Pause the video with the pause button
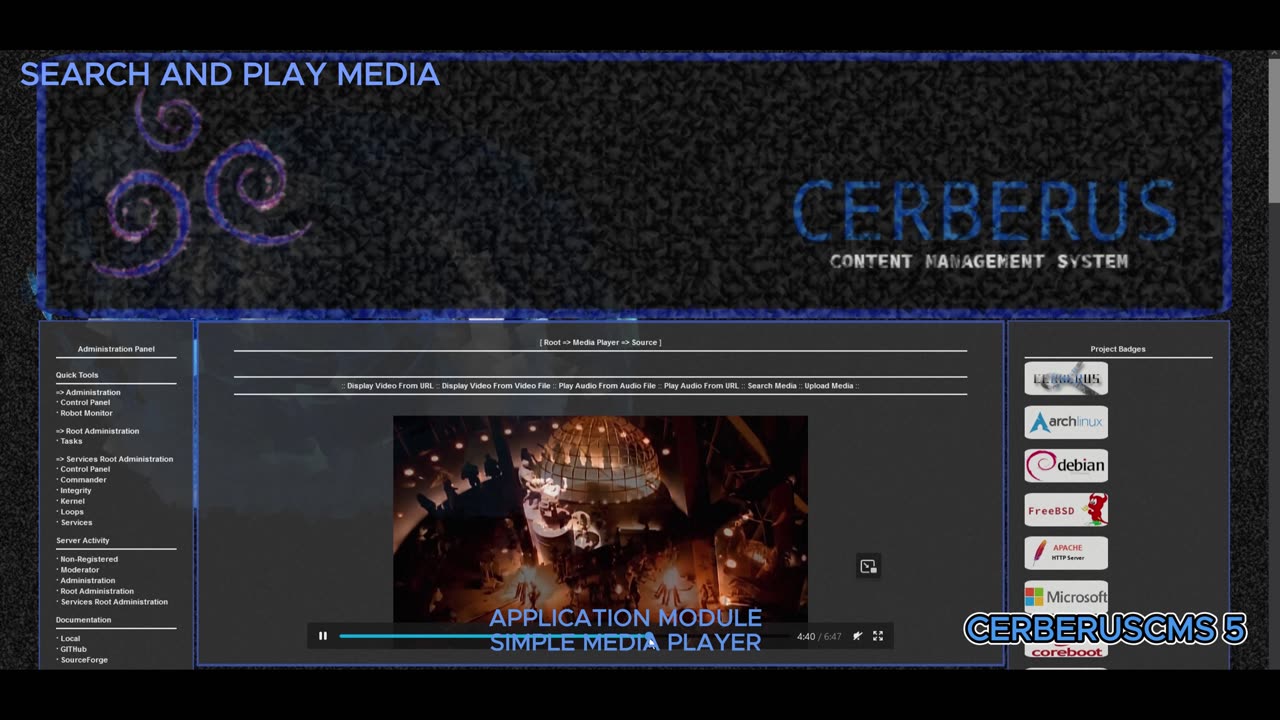 point(323,636)
